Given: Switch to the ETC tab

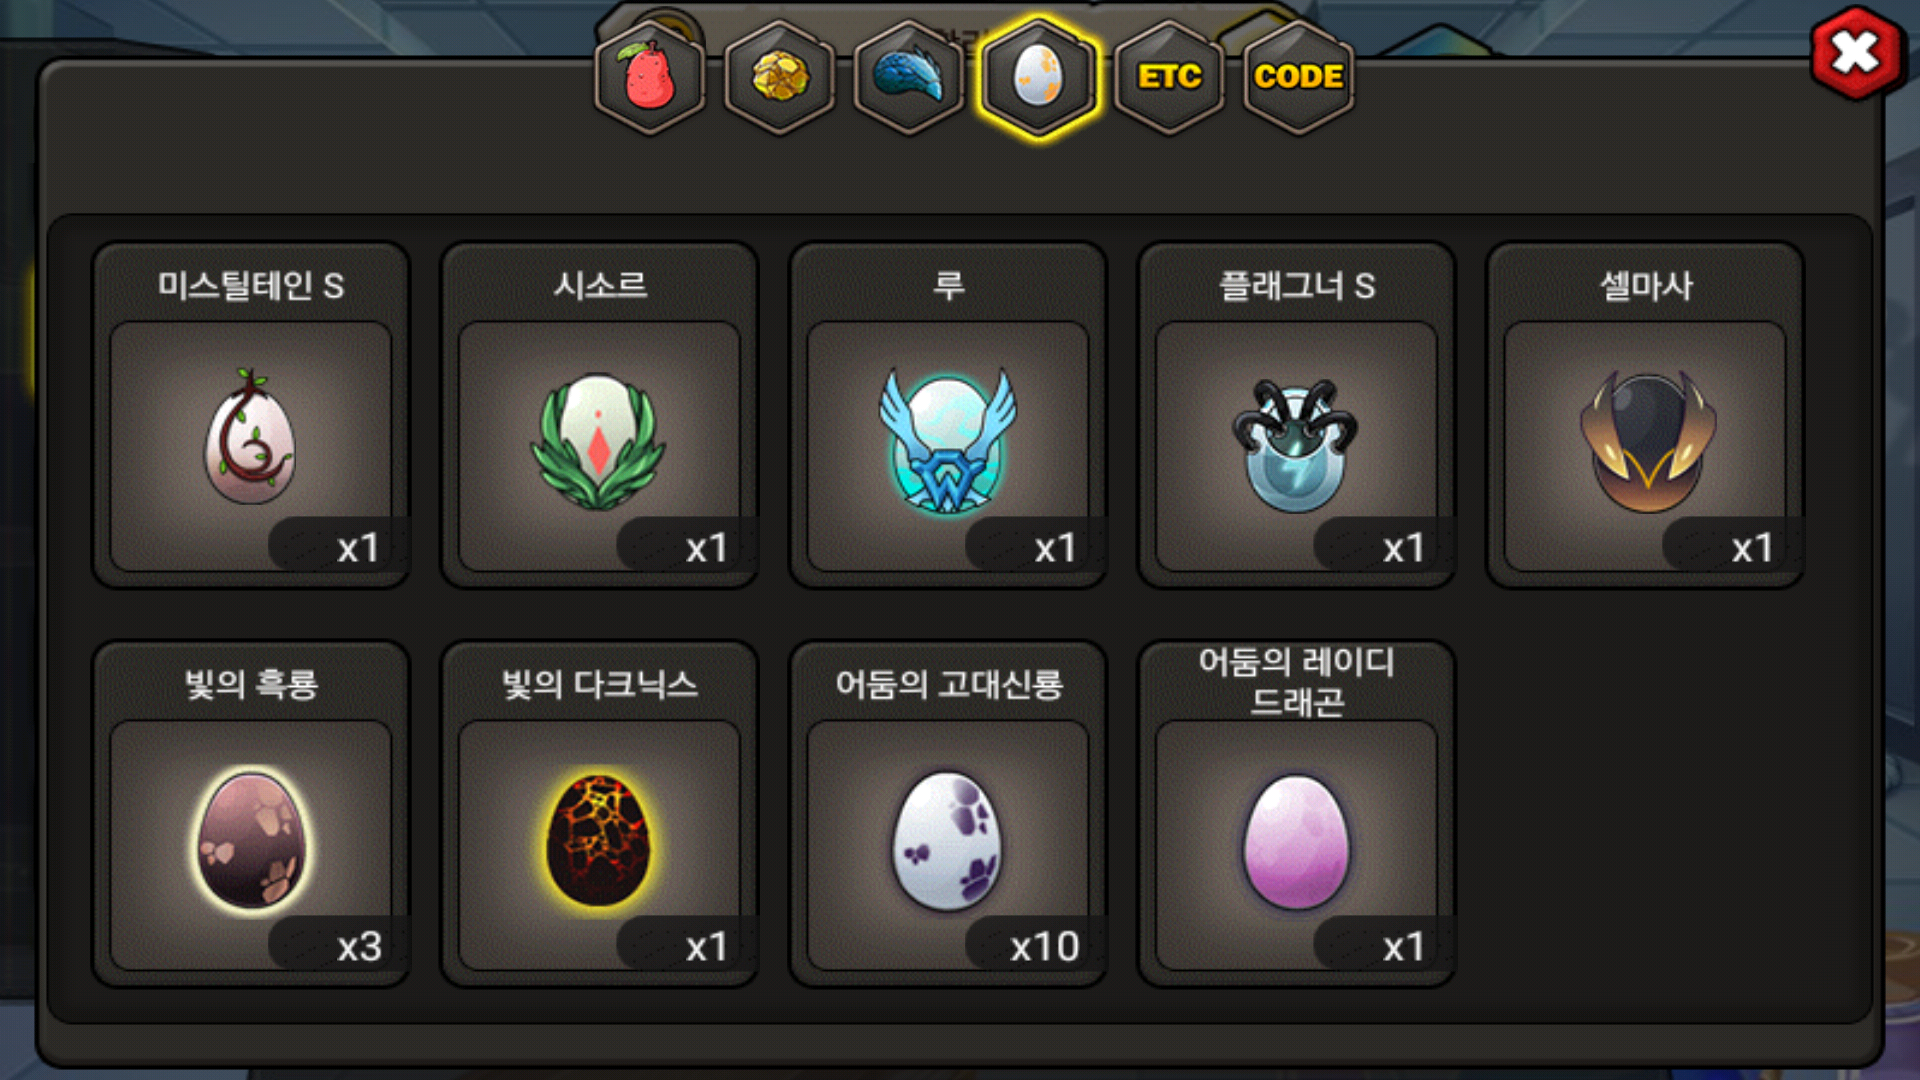Looking at the screenshot, I should coord(1169,77).
